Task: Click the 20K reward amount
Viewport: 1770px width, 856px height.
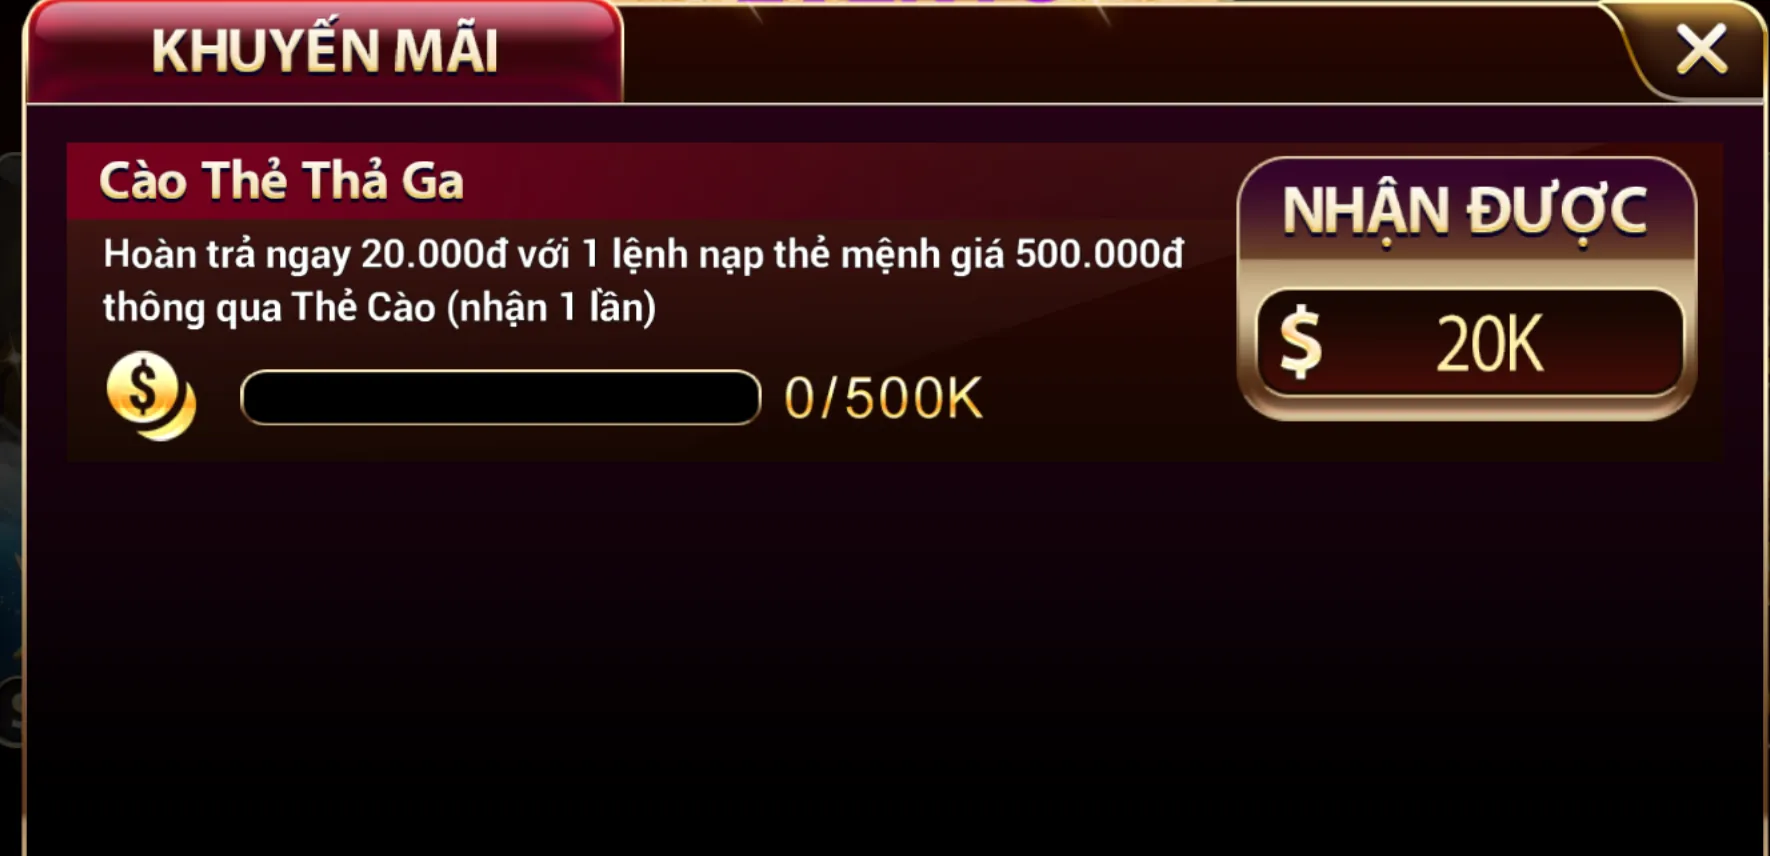Action: (1490, 345)
